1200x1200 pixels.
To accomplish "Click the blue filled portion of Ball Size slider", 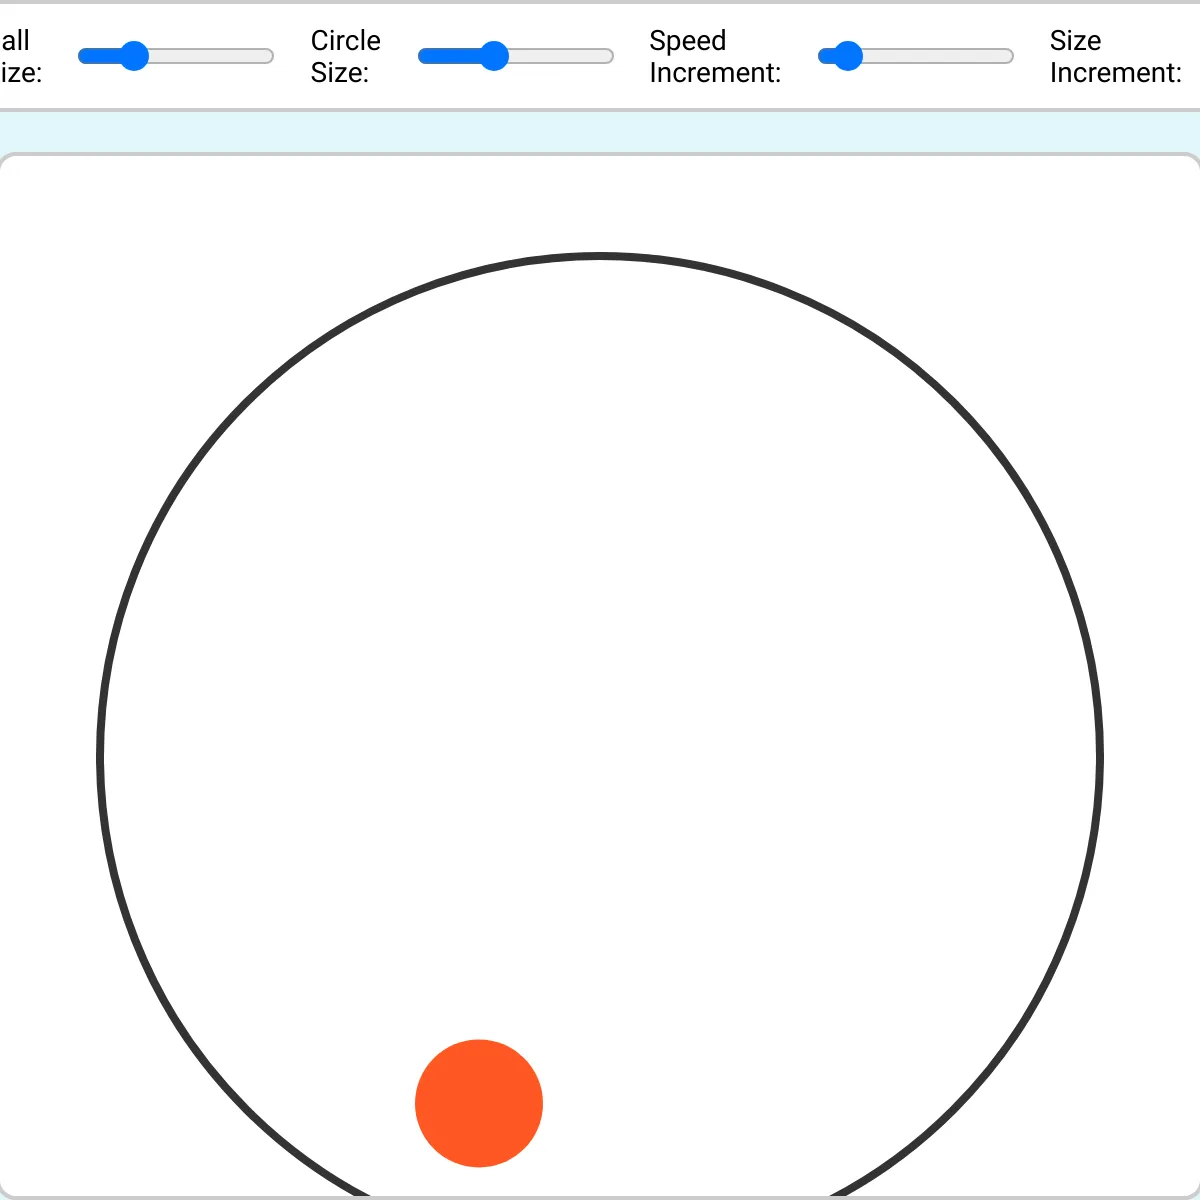I will pos(98,56).
